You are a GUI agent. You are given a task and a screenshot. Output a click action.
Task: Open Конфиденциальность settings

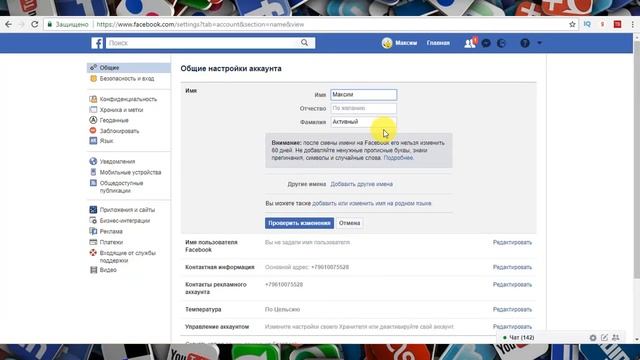(x=129, y=99)
